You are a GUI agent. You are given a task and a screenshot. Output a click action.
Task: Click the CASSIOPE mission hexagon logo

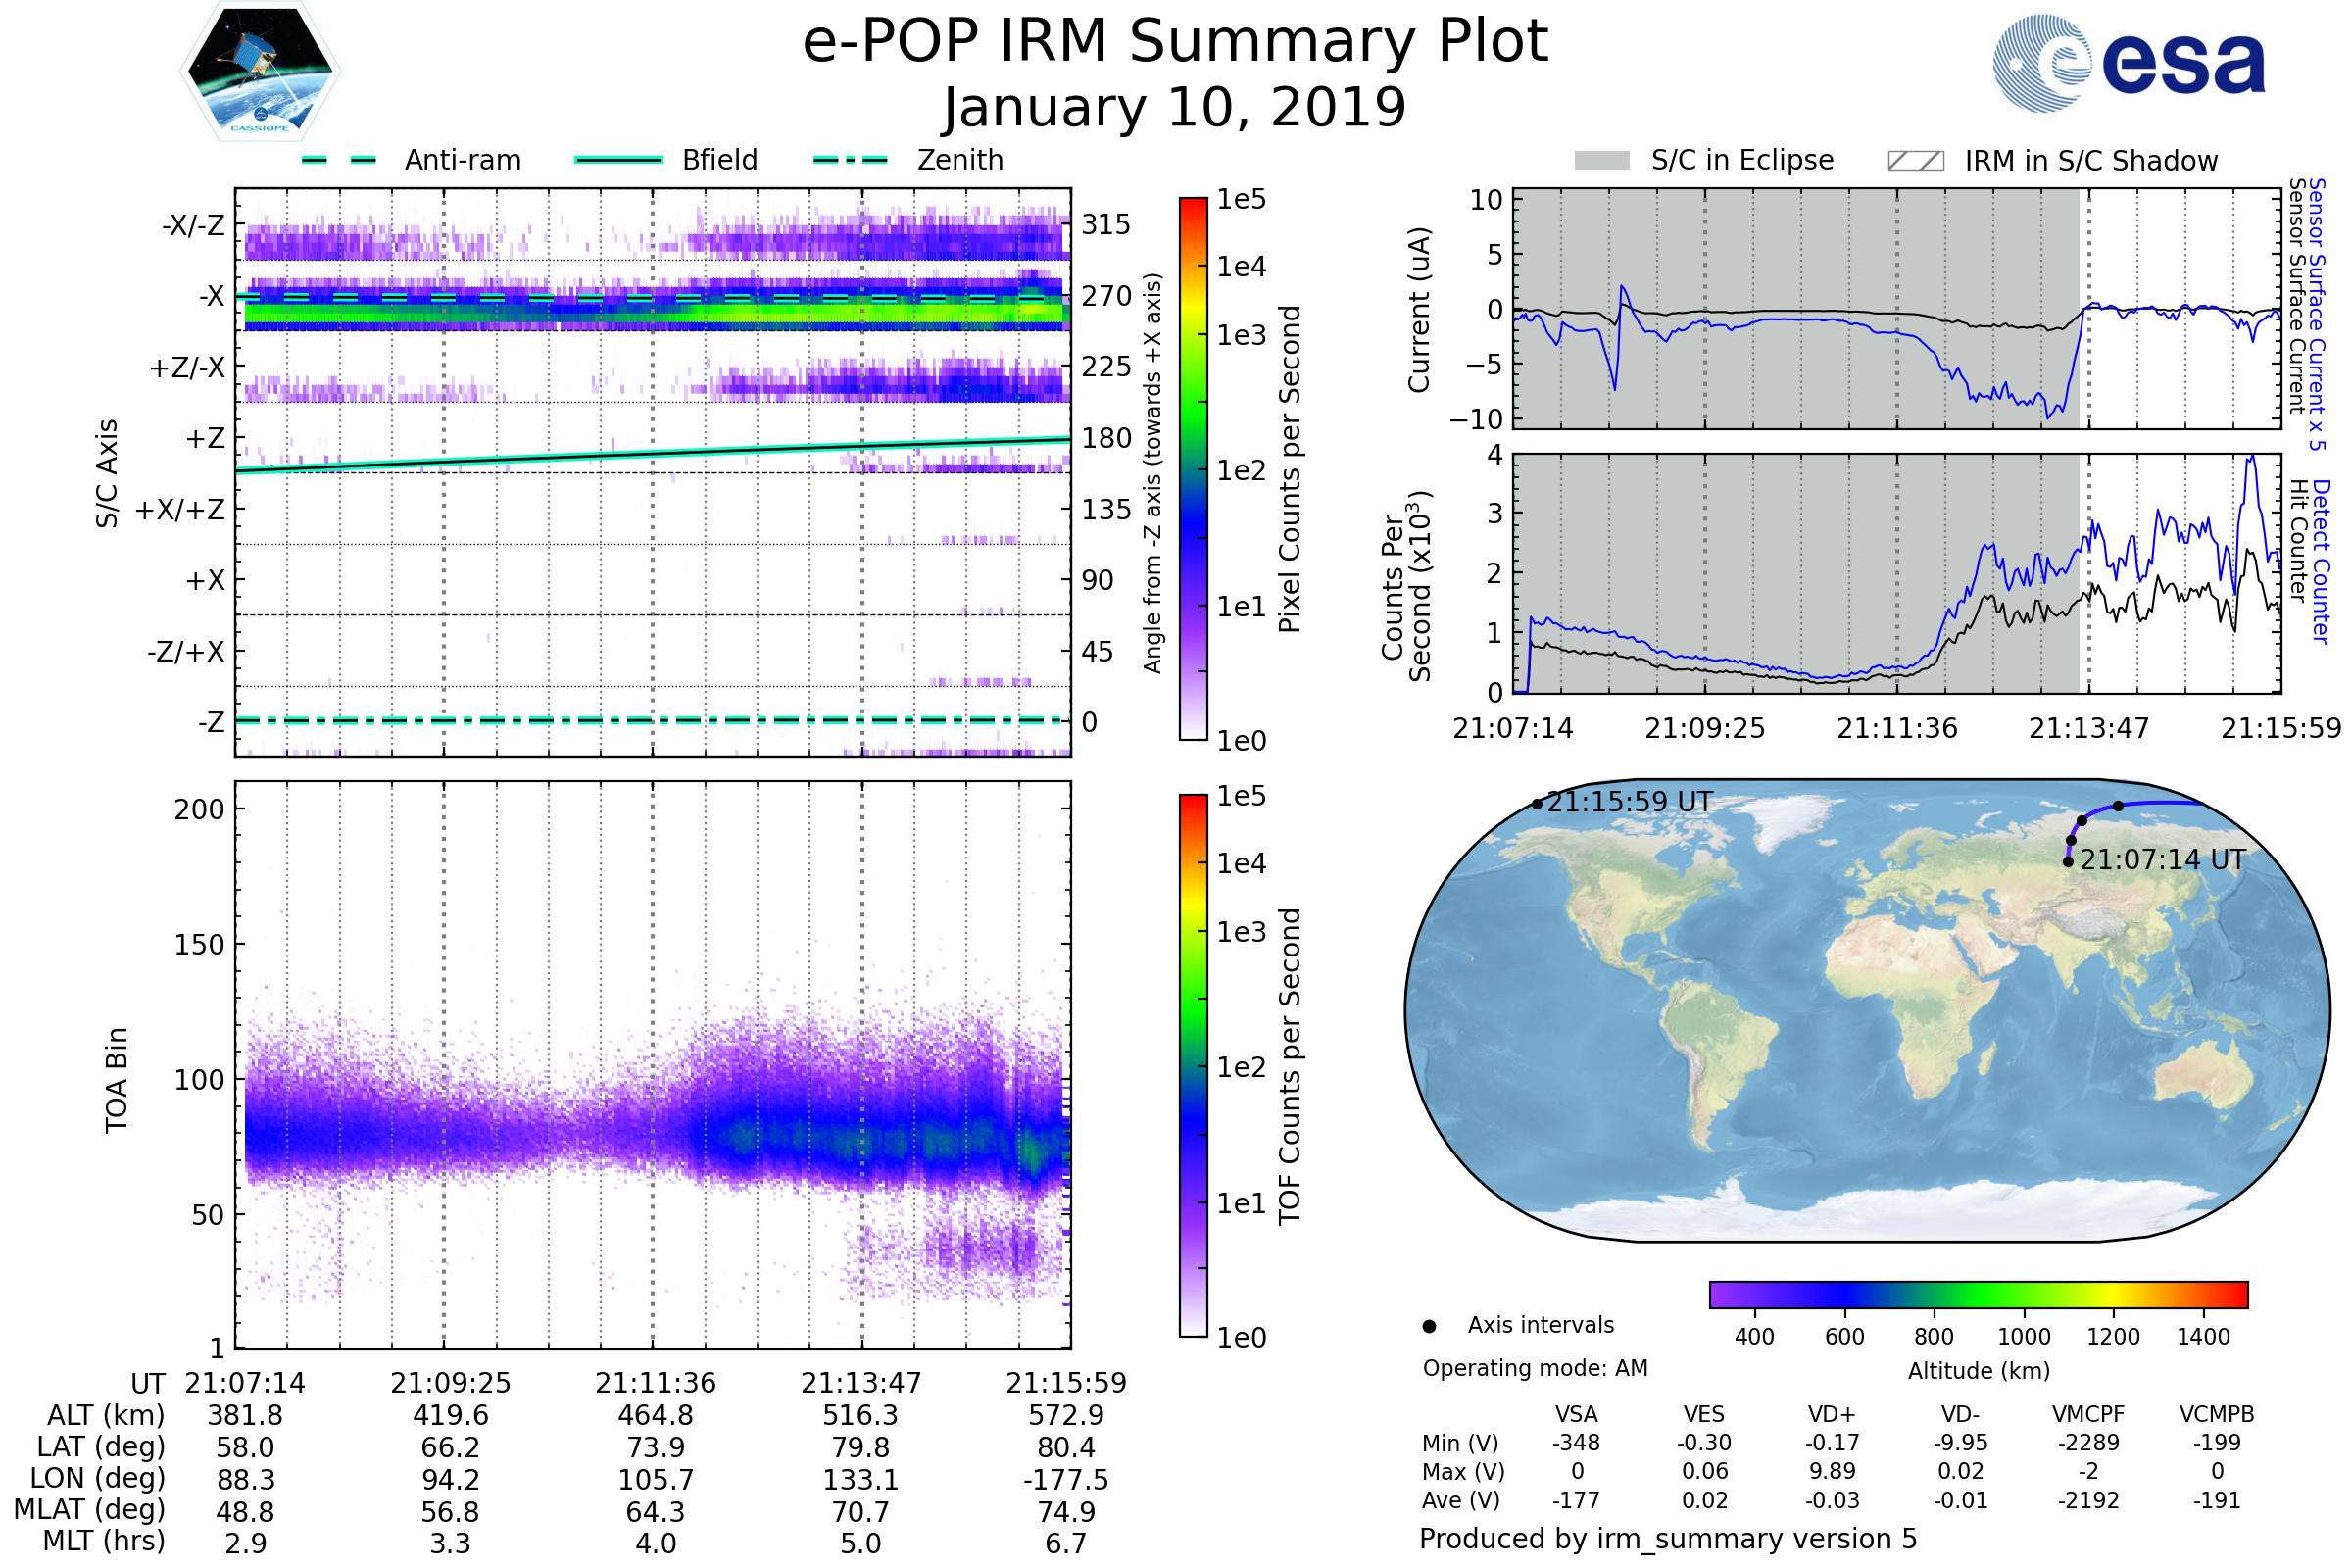pos(260,72)
